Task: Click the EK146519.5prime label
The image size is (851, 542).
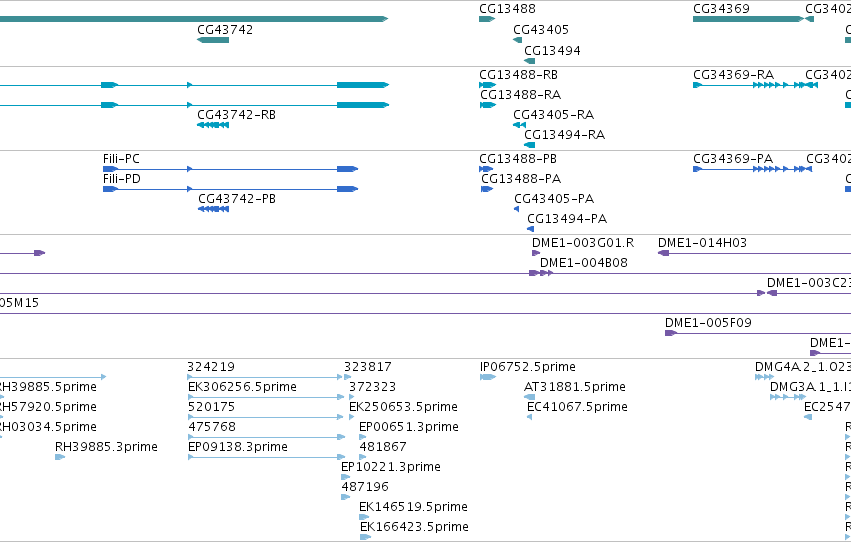Action: [413, 508]
